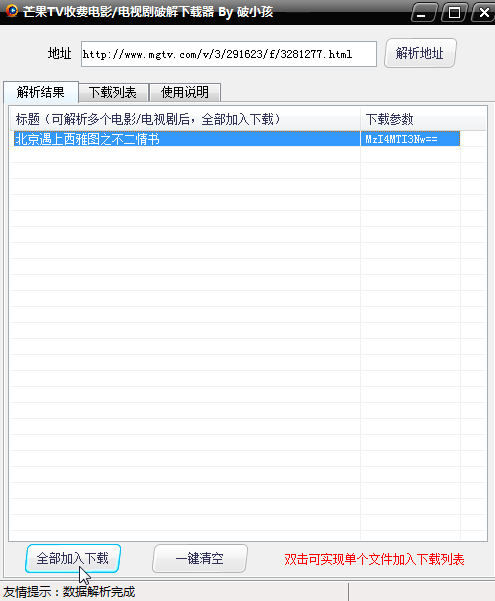Click the 一键清空 button
The image size is (495, 601).
[199, 558]
